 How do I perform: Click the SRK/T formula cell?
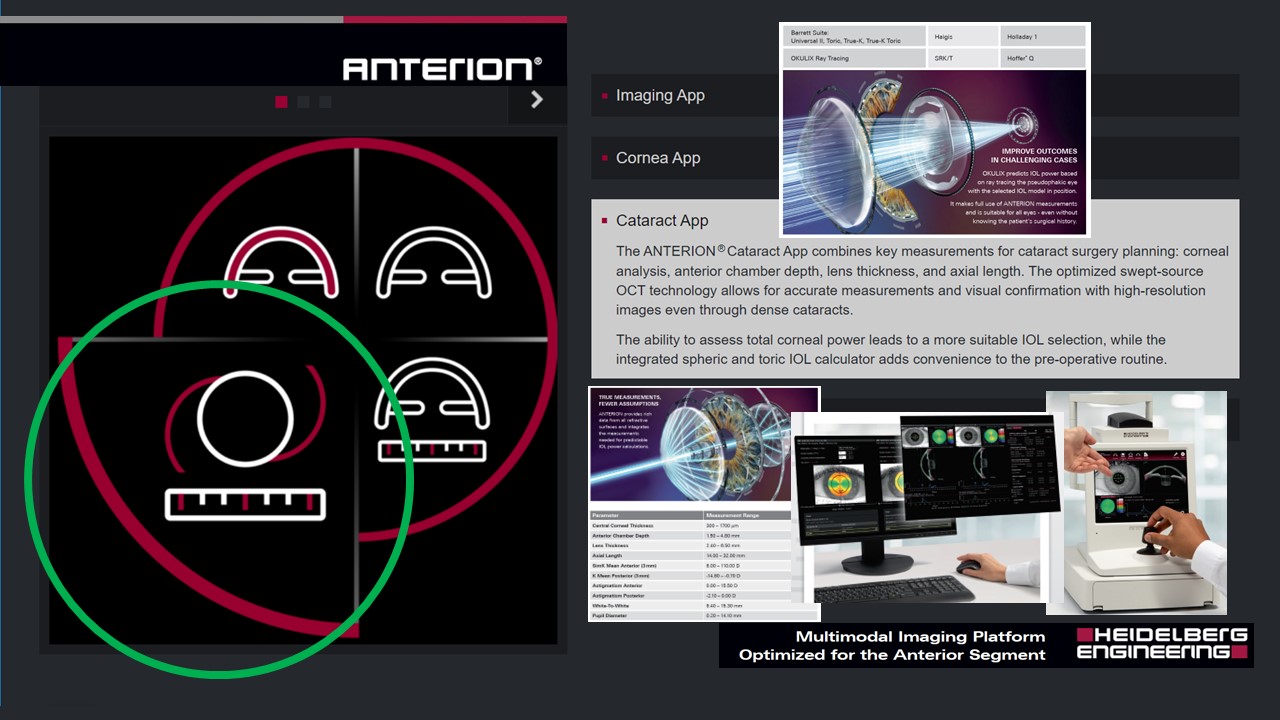[963, 58]
